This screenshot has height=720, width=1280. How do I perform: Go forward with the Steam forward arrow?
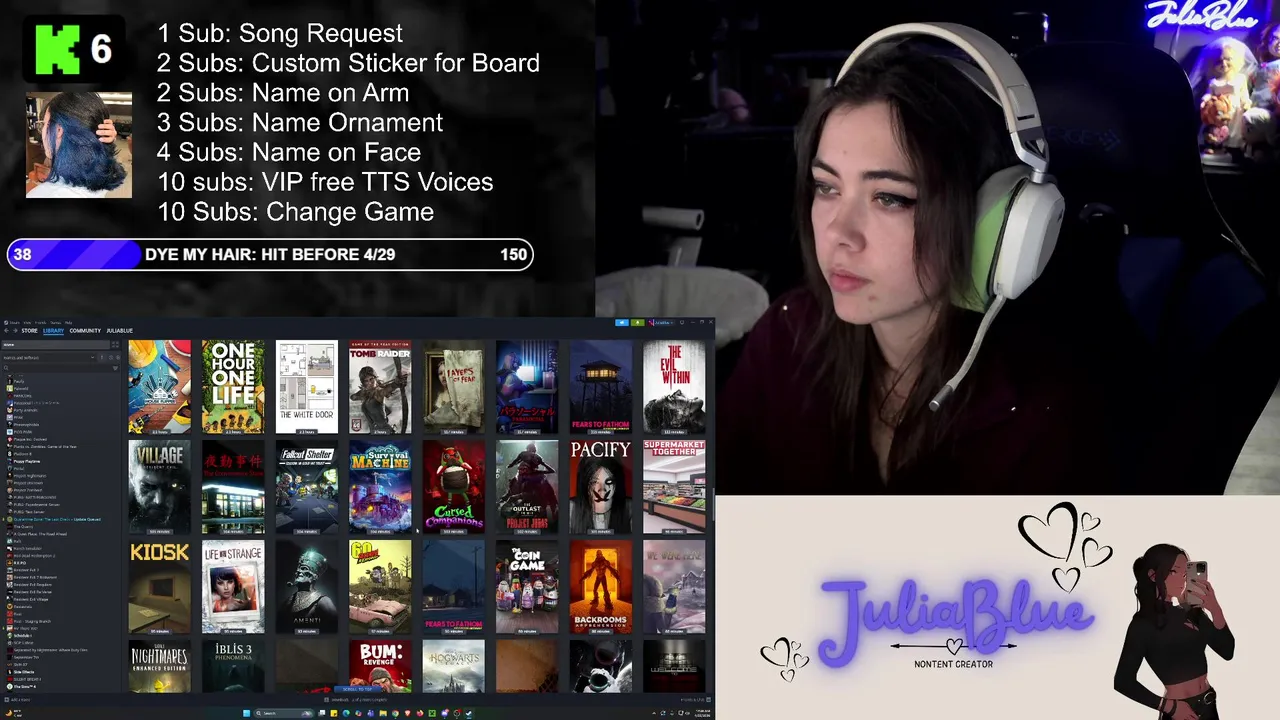click(x=15, y=330)
